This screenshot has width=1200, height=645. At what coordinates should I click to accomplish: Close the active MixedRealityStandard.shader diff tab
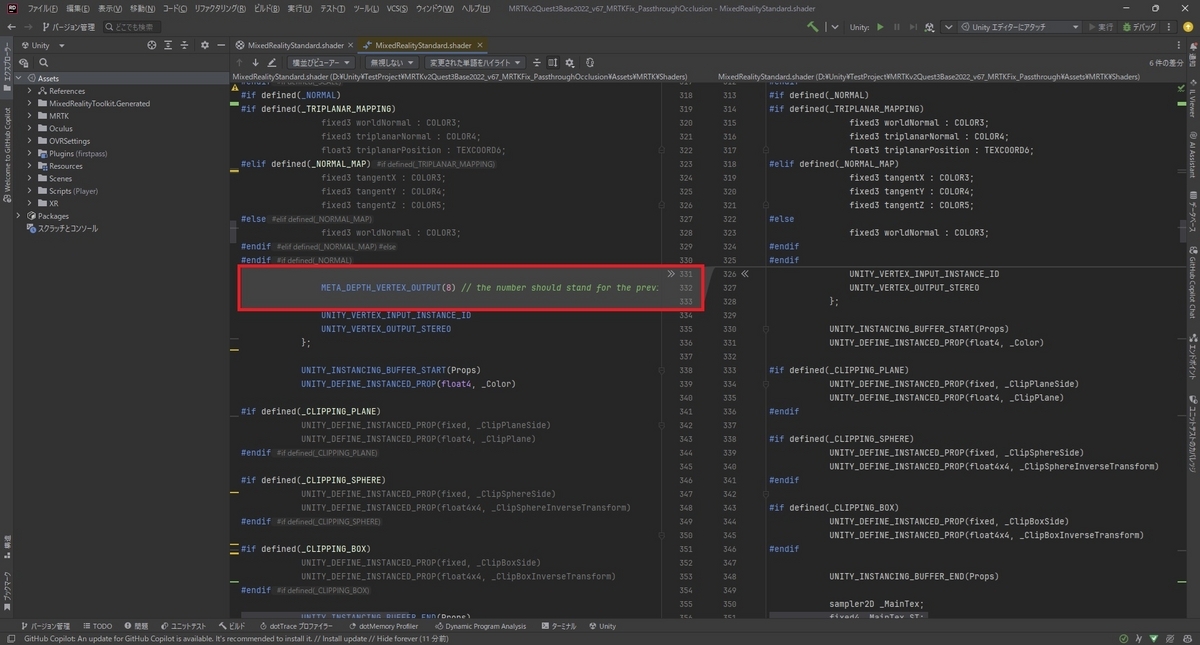(480, 45)
